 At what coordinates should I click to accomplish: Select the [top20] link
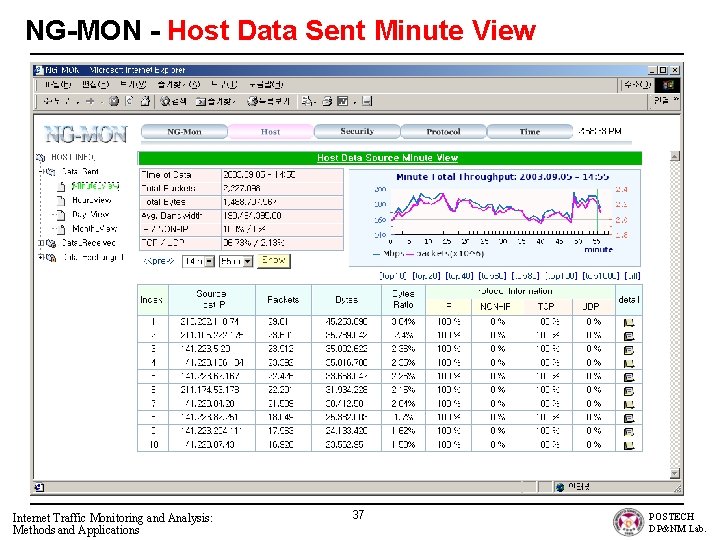pos(426,276)
